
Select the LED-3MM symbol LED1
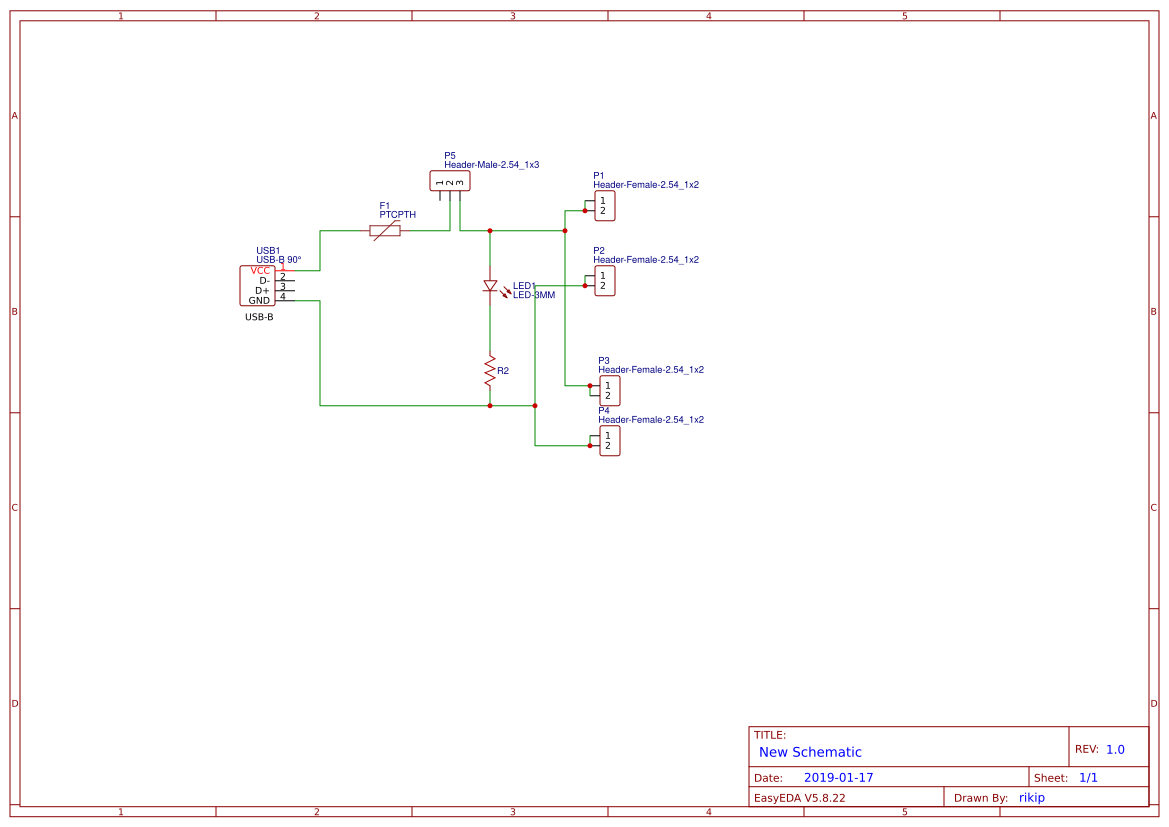click(x=491, y=286)
